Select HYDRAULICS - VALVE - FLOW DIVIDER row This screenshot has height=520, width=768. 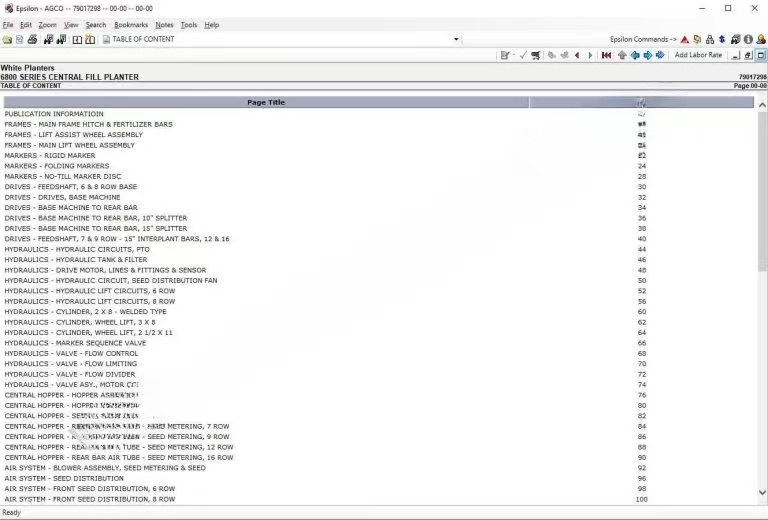point(378,374)
